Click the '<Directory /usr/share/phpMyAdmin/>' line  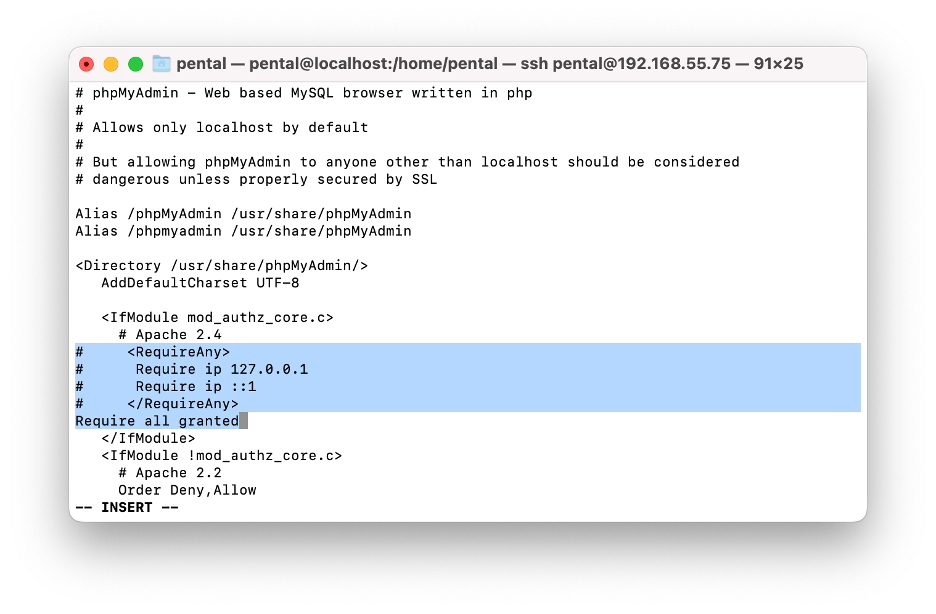click(221, 266)
